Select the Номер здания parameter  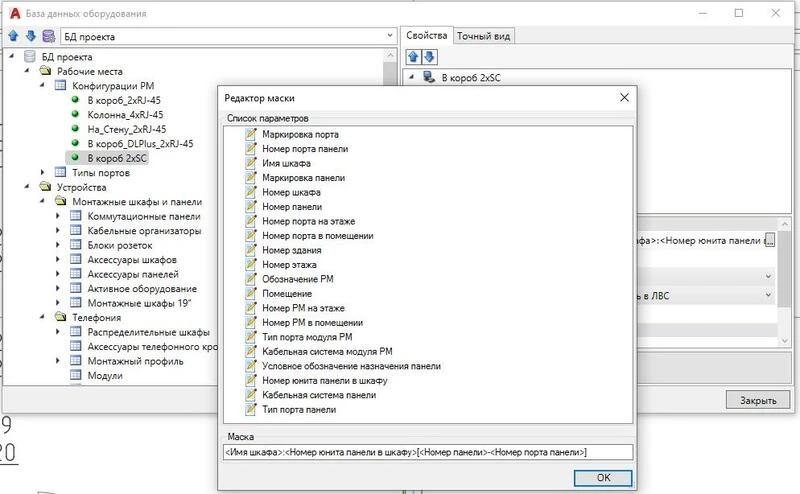tap(291, 250)
